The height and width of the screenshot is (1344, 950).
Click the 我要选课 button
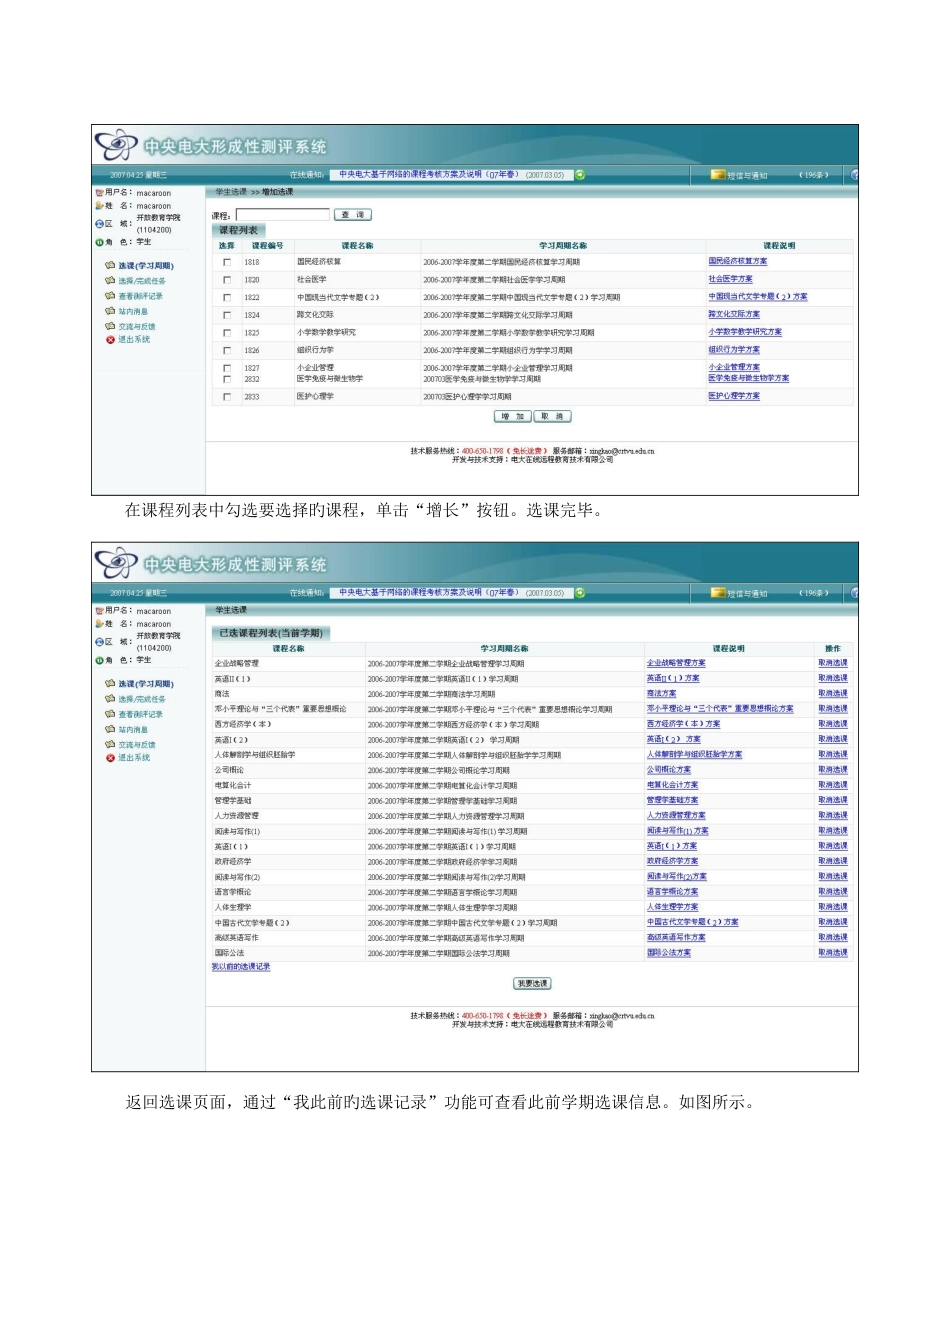click(532, 984)
